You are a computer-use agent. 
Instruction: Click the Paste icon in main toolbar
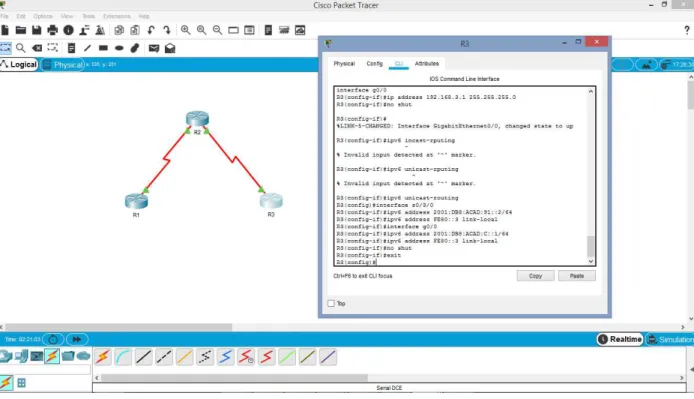tap(135, 30)
